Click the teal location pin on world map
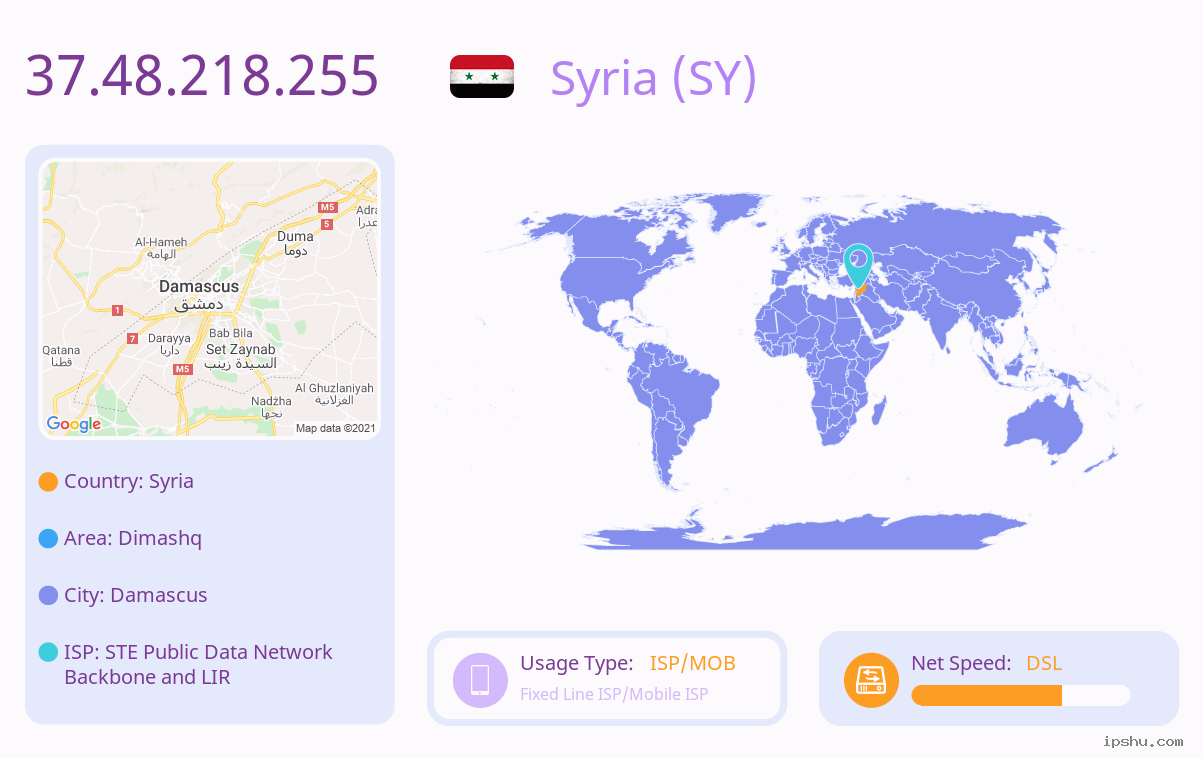 tap(858, 266)
